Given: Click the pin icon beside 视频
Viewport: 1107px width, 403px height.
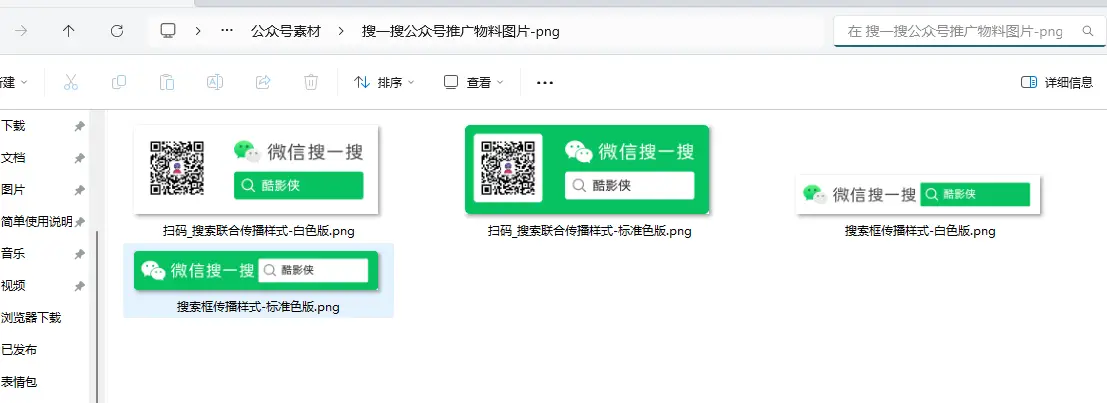Looking at the screenshot, I should click(80, 287).
